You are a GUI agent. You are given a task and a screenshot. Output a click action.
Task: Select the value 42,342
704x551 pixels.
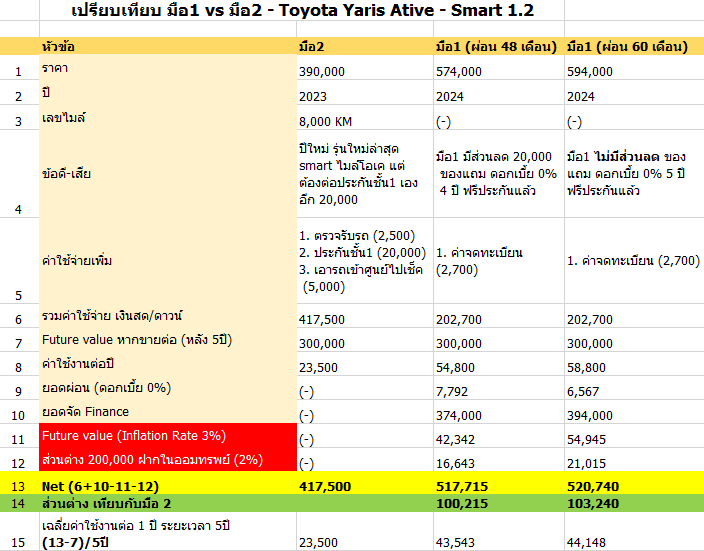tap(498, 436)
